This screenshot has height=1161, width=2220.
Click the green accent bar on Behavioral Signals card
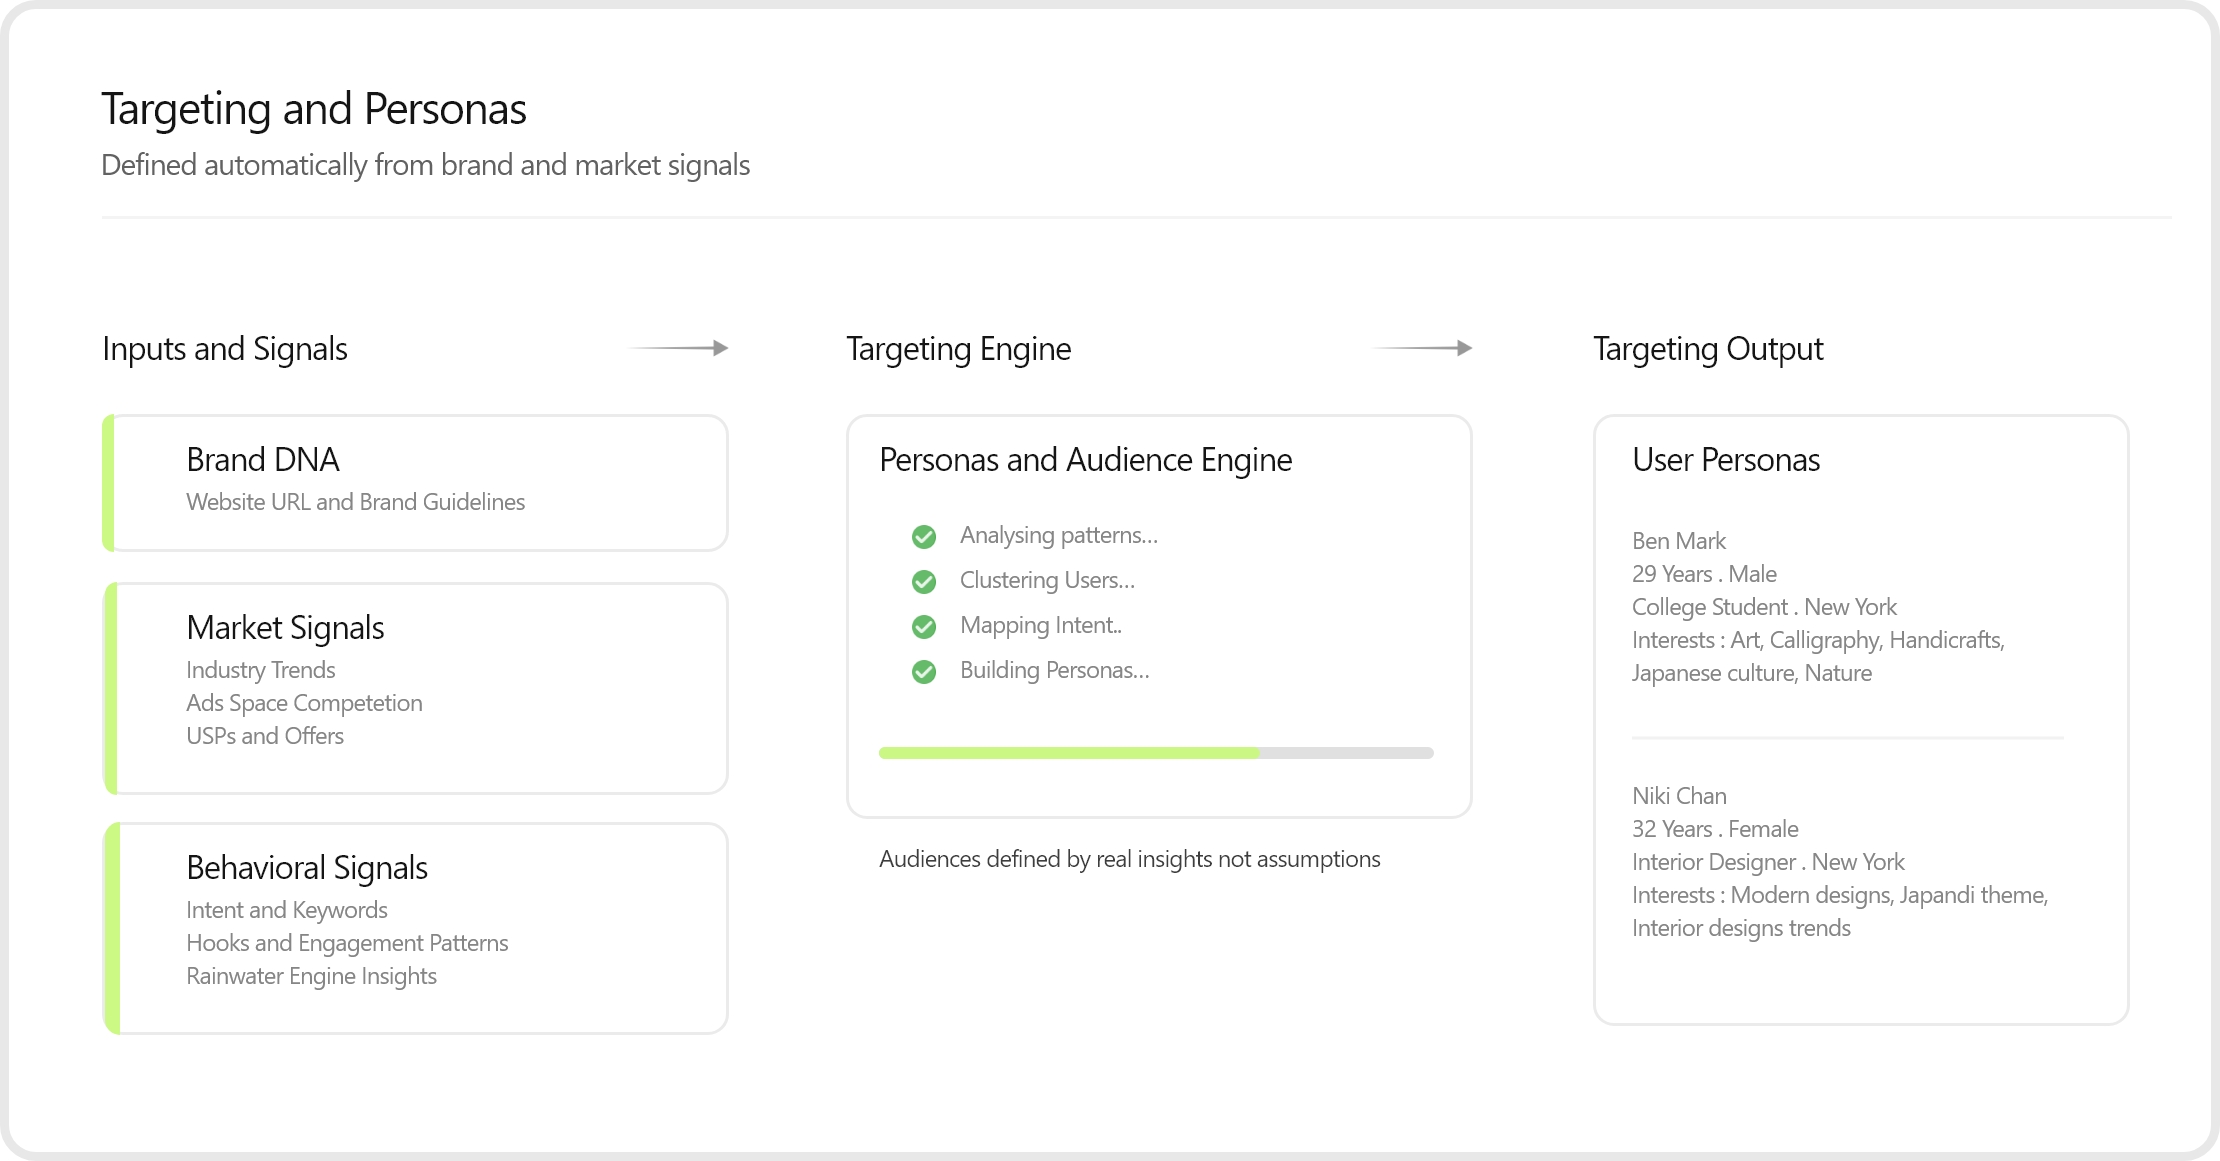click(x=112, y=928)
